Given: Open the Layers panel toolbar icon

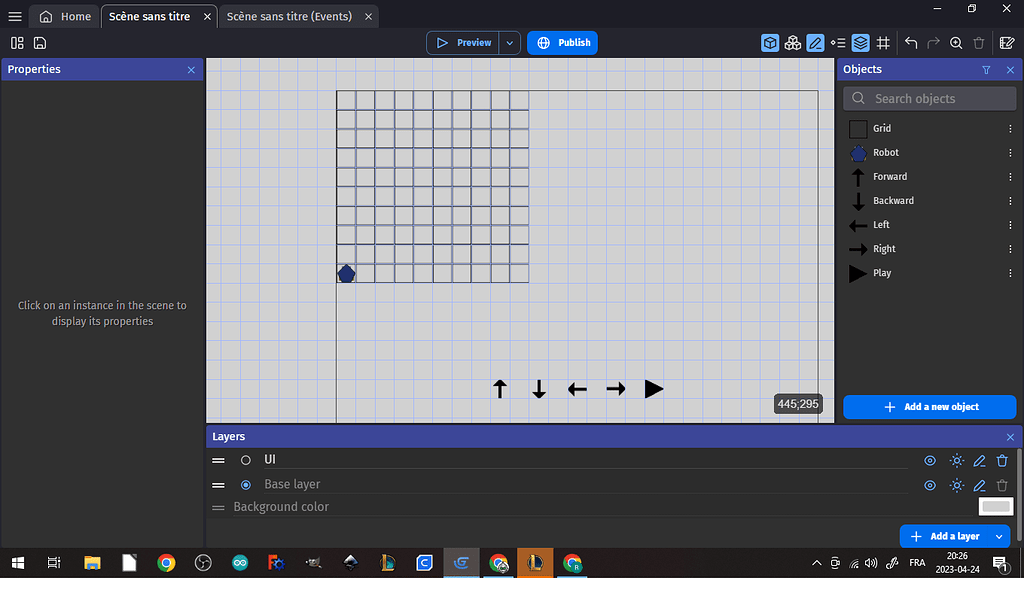Looking at the screenshot, I should tap(860, 42).
